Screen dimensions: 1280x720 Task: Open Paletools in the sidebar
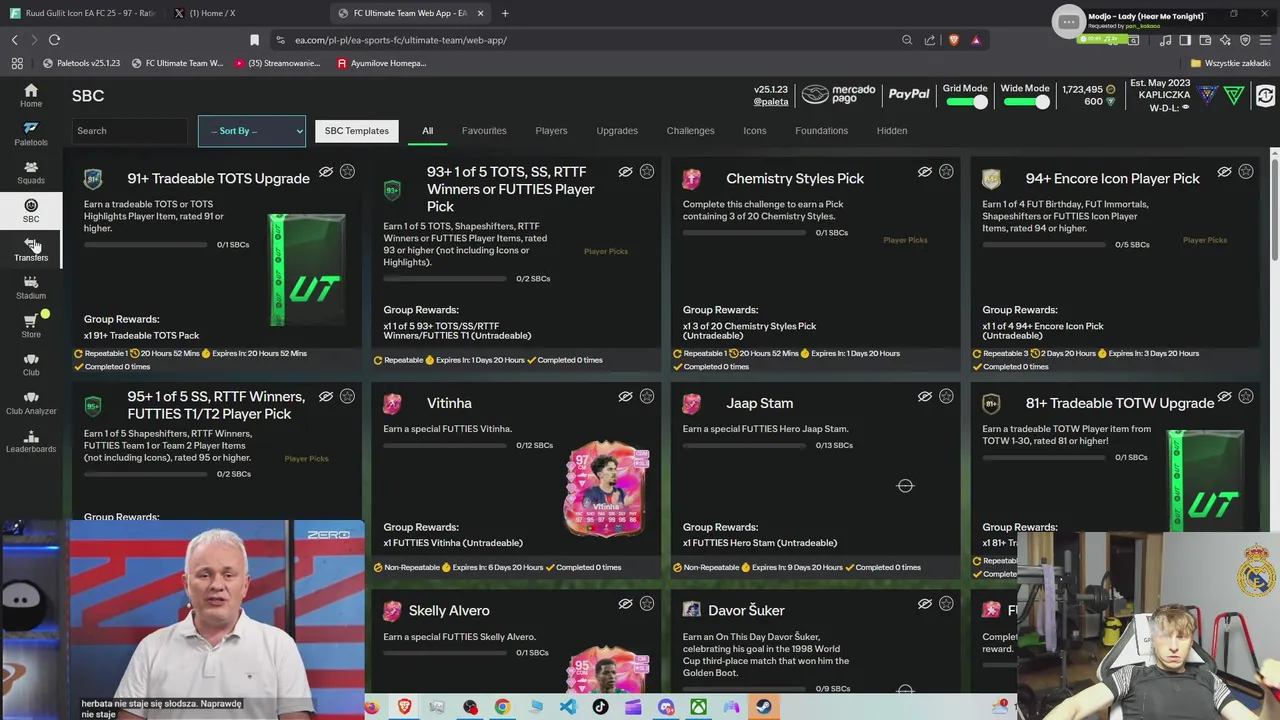tap(31, 133)
